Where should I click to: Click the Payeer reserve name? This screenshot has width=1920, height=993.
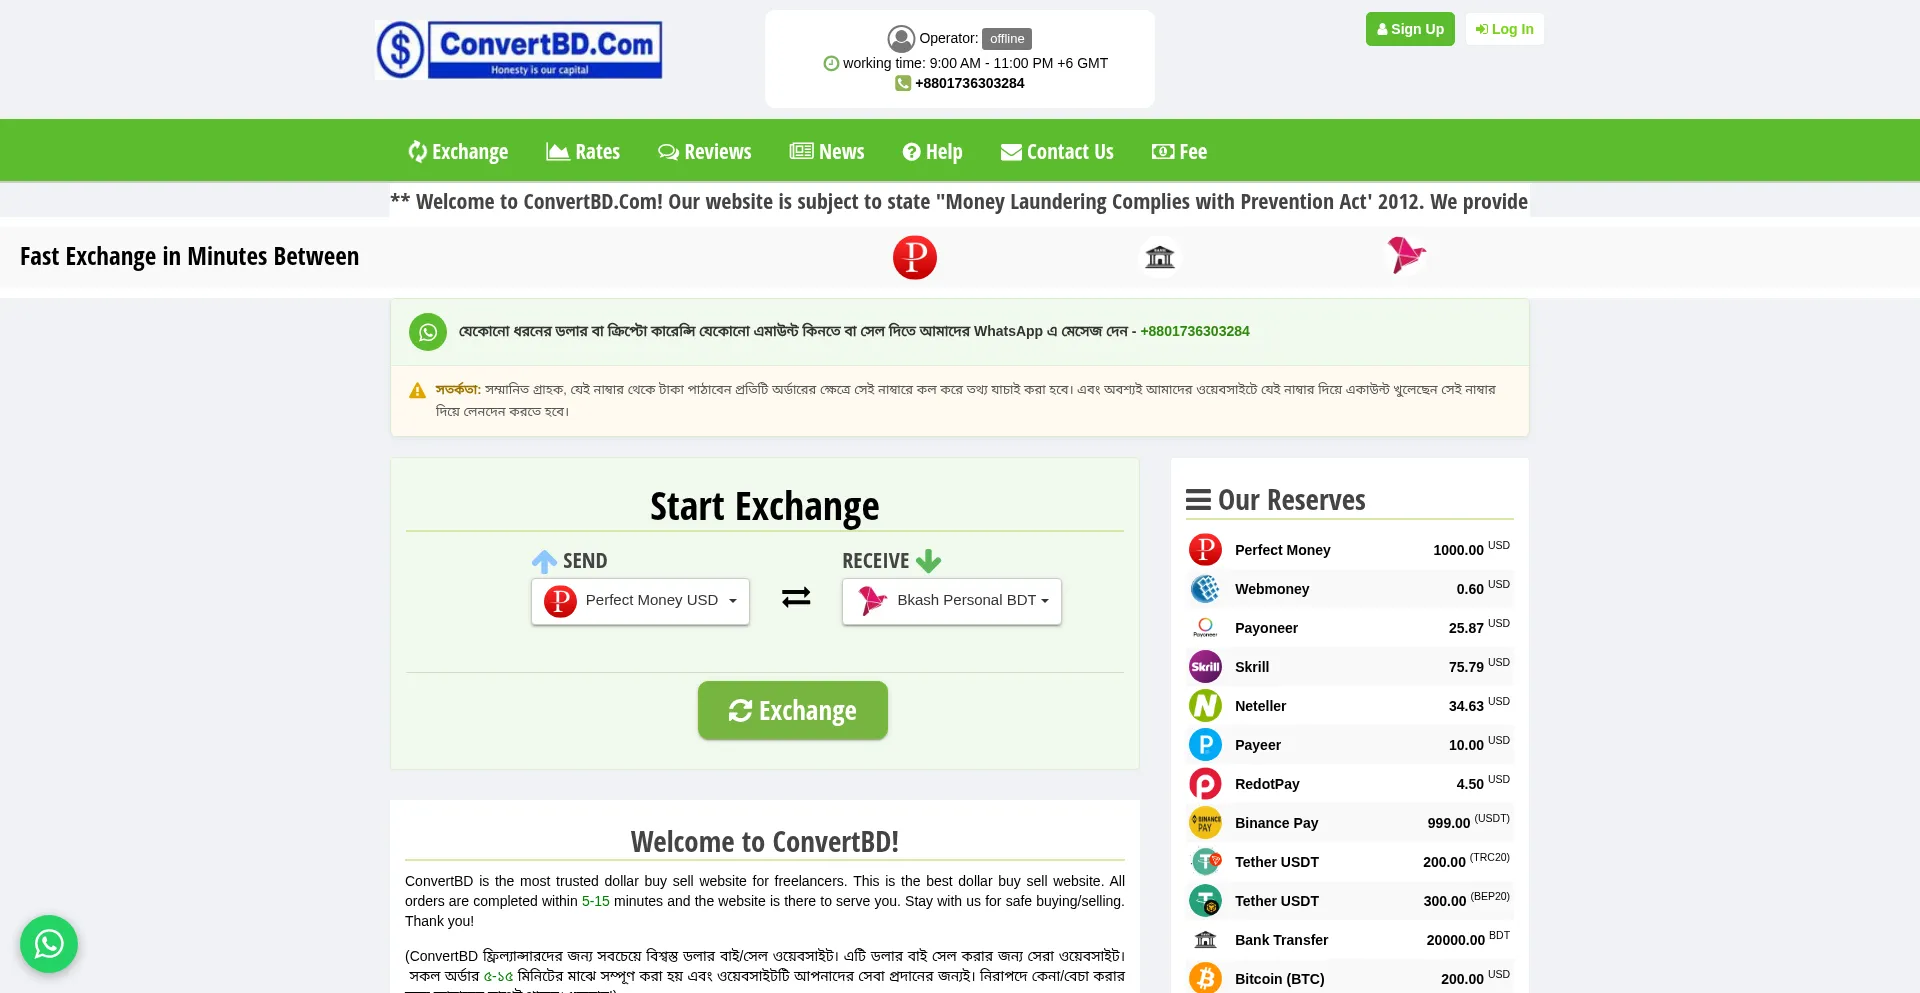[1258, 745]
